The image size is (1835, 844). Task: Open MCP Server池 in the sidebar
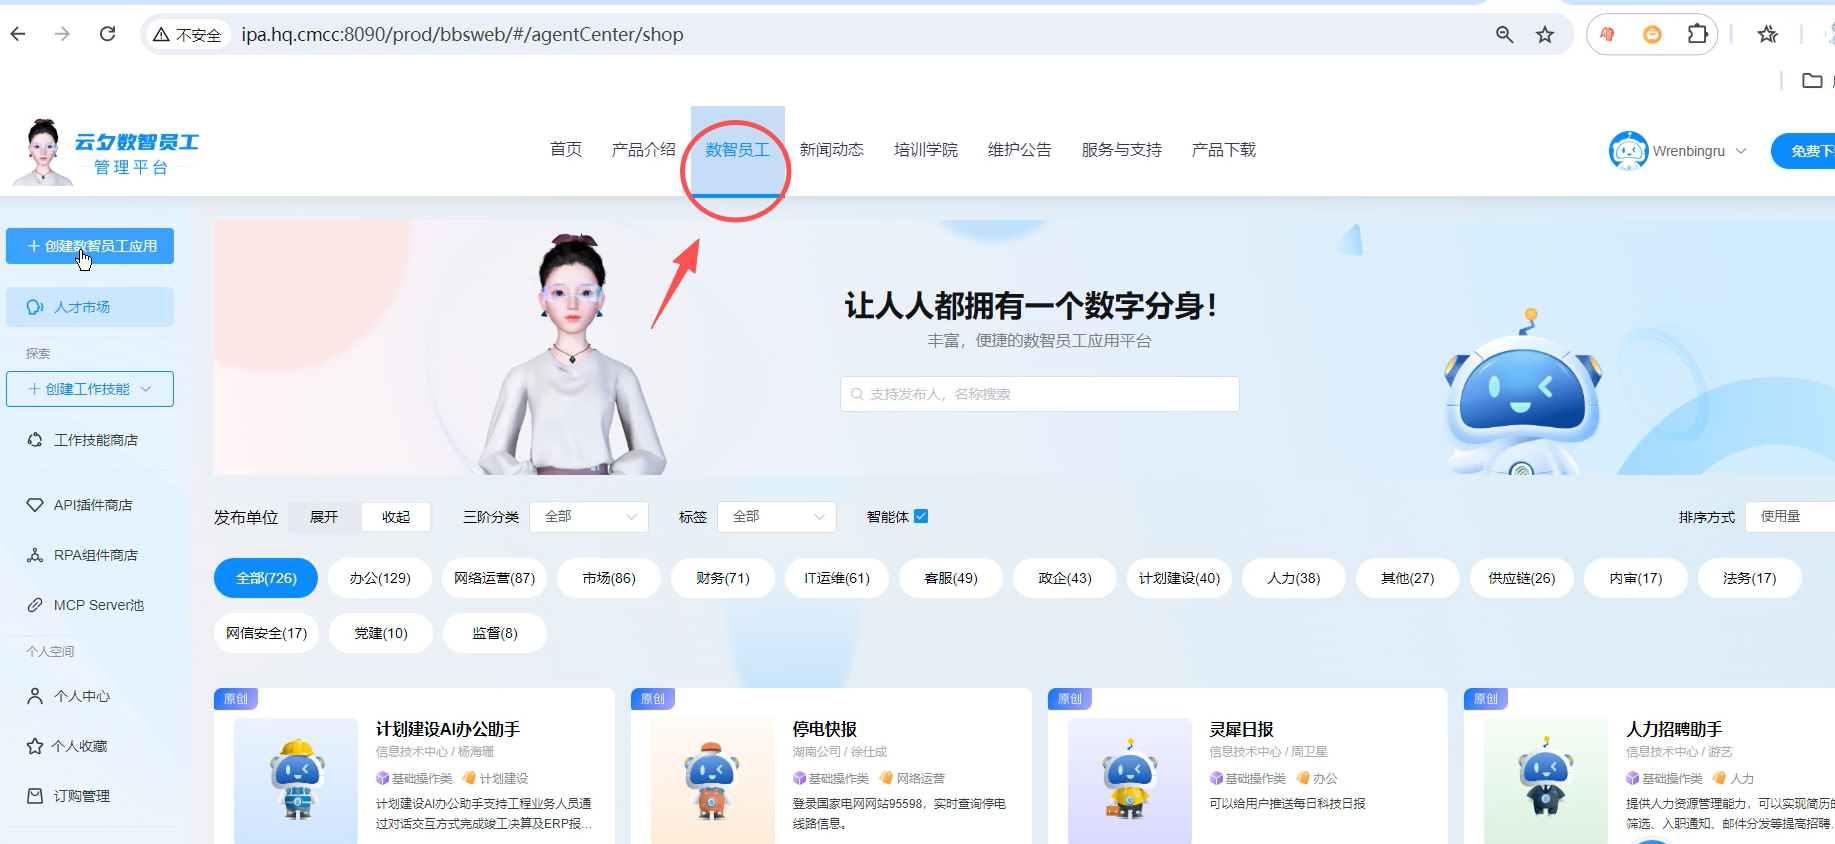[x=90, y=605]
